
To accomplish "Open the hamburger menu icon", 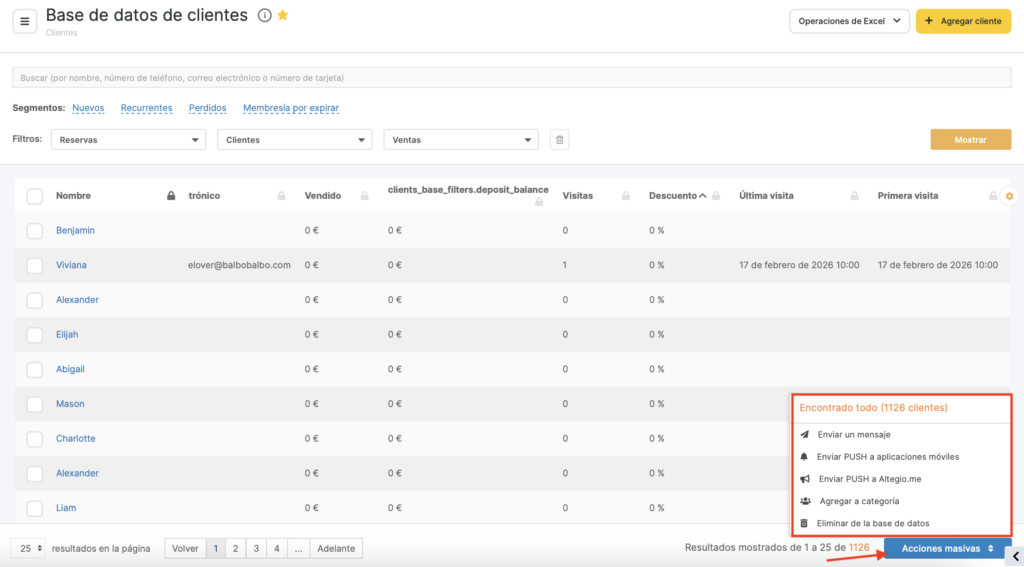I will [x=25, y=21].
